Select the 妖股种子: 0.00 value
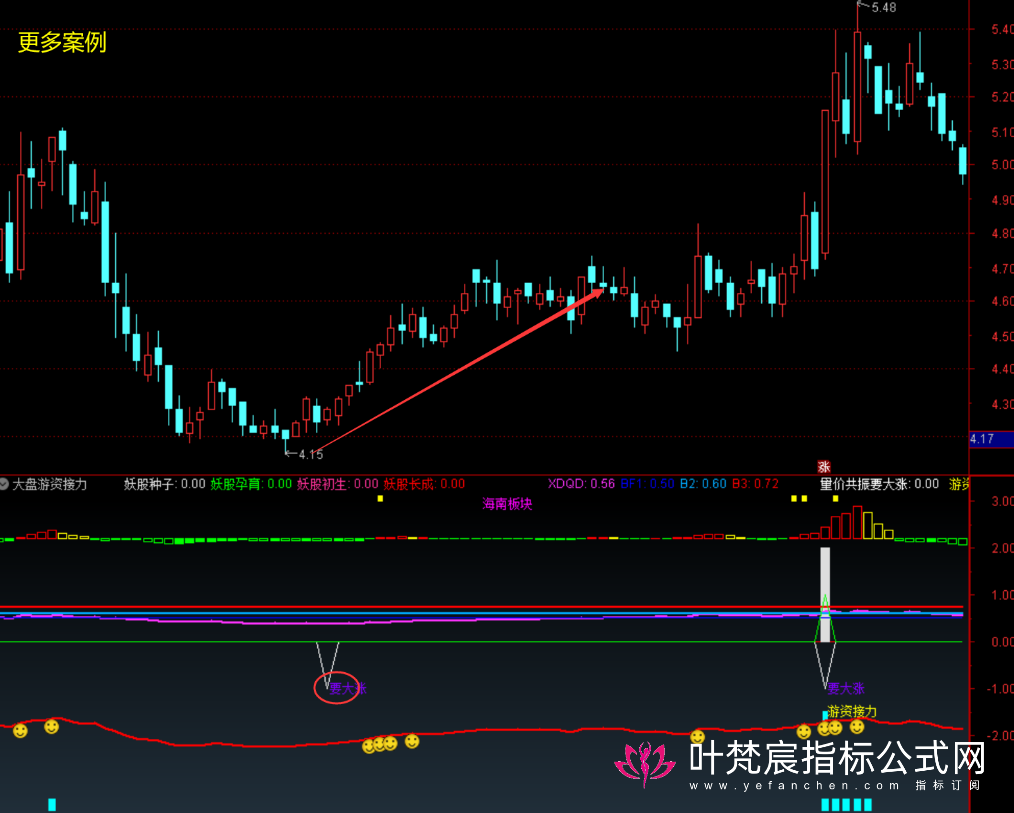The image size is (1014, 813). [x=165, y=484]
